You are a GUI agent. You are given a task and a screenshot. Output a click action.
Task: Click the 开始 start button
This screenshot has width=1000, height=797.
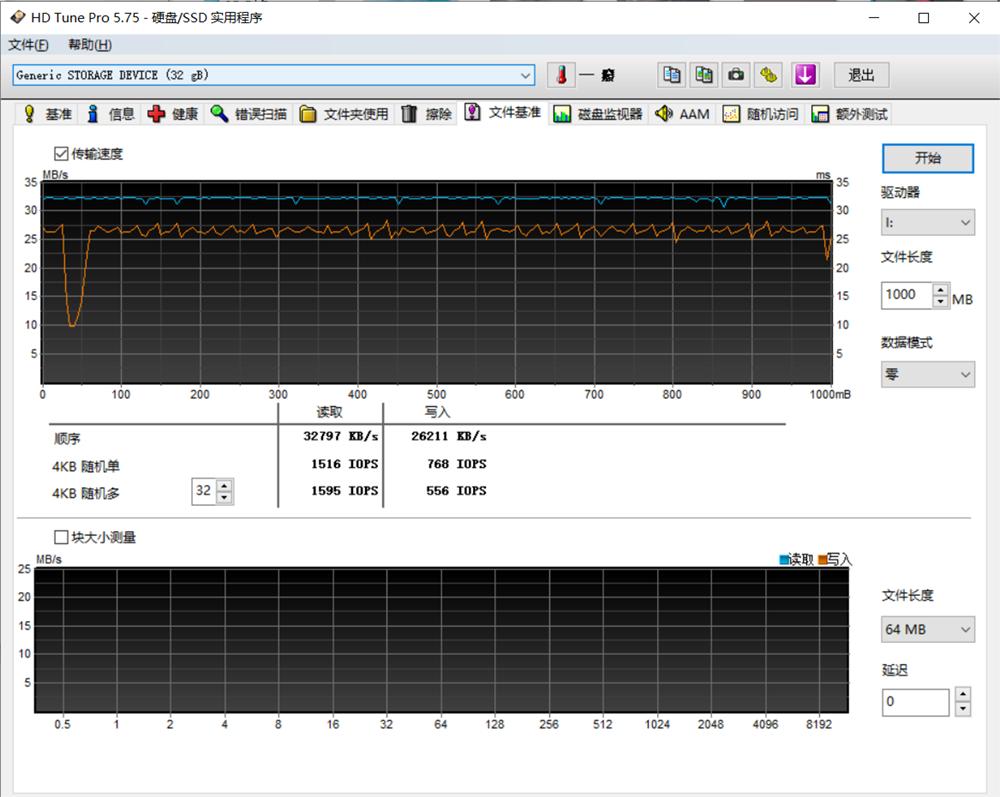click(927, 158)
